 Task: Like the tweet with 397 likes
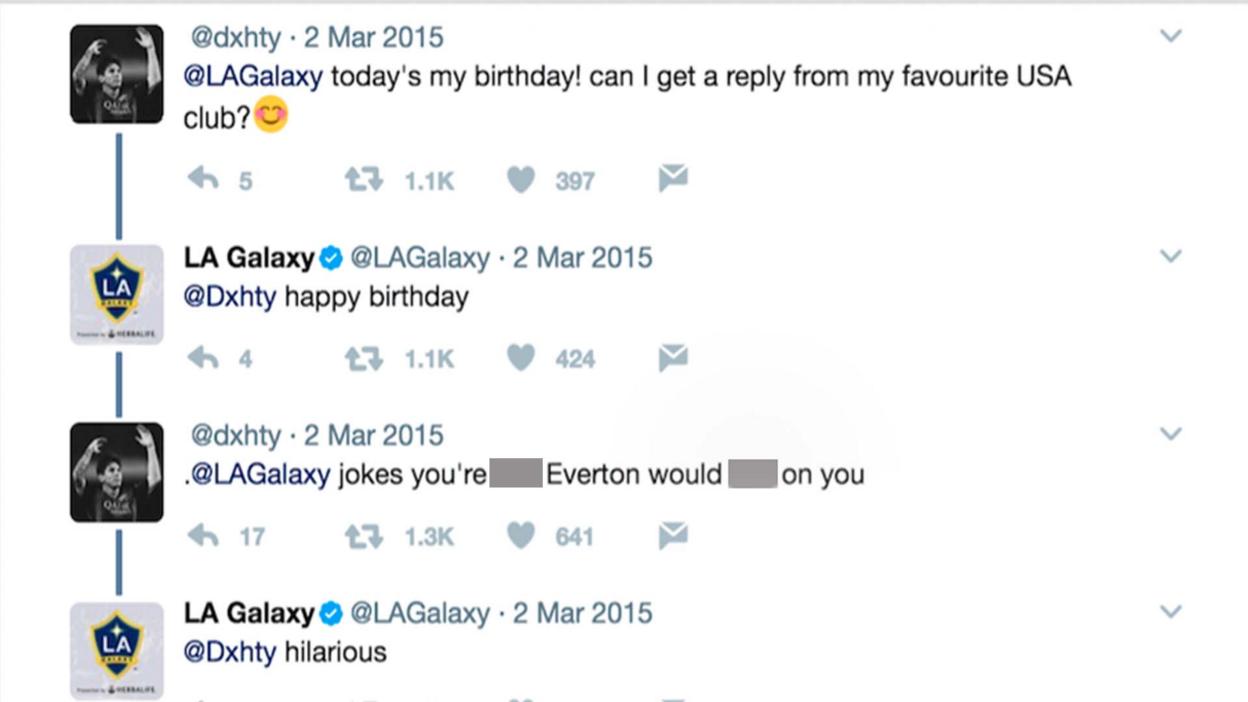(521, 180)
